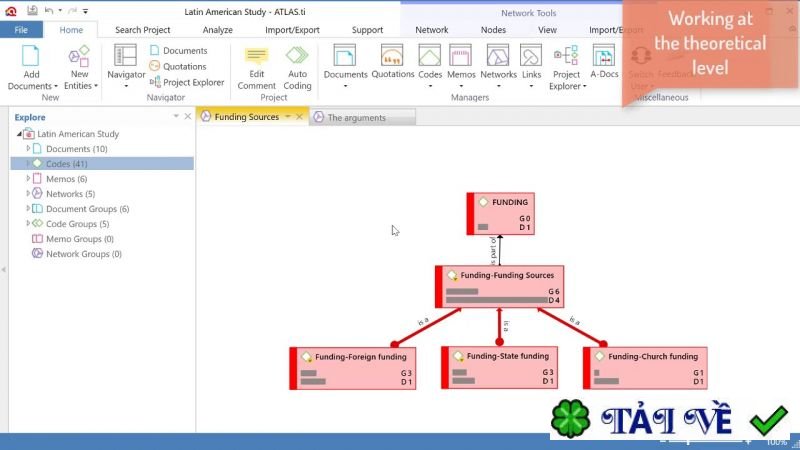800x450 pixels.
Task: Expand the Networks (5) tree node
Action: click(28, 193)
